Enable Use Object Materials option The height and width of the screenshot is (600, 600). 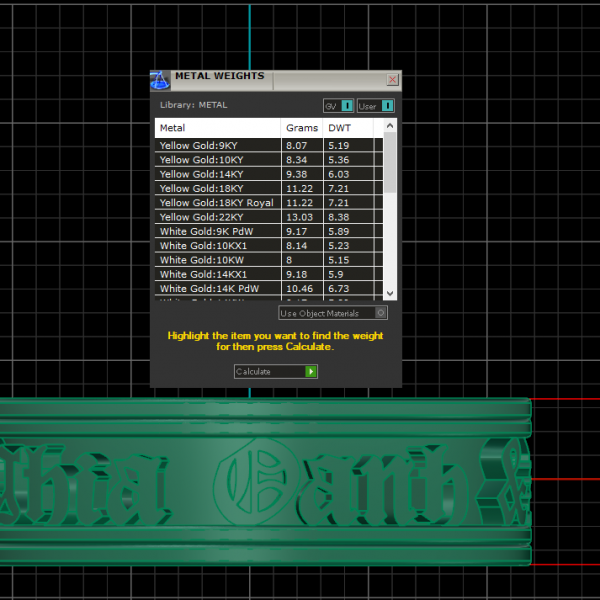tap(381, 313)
